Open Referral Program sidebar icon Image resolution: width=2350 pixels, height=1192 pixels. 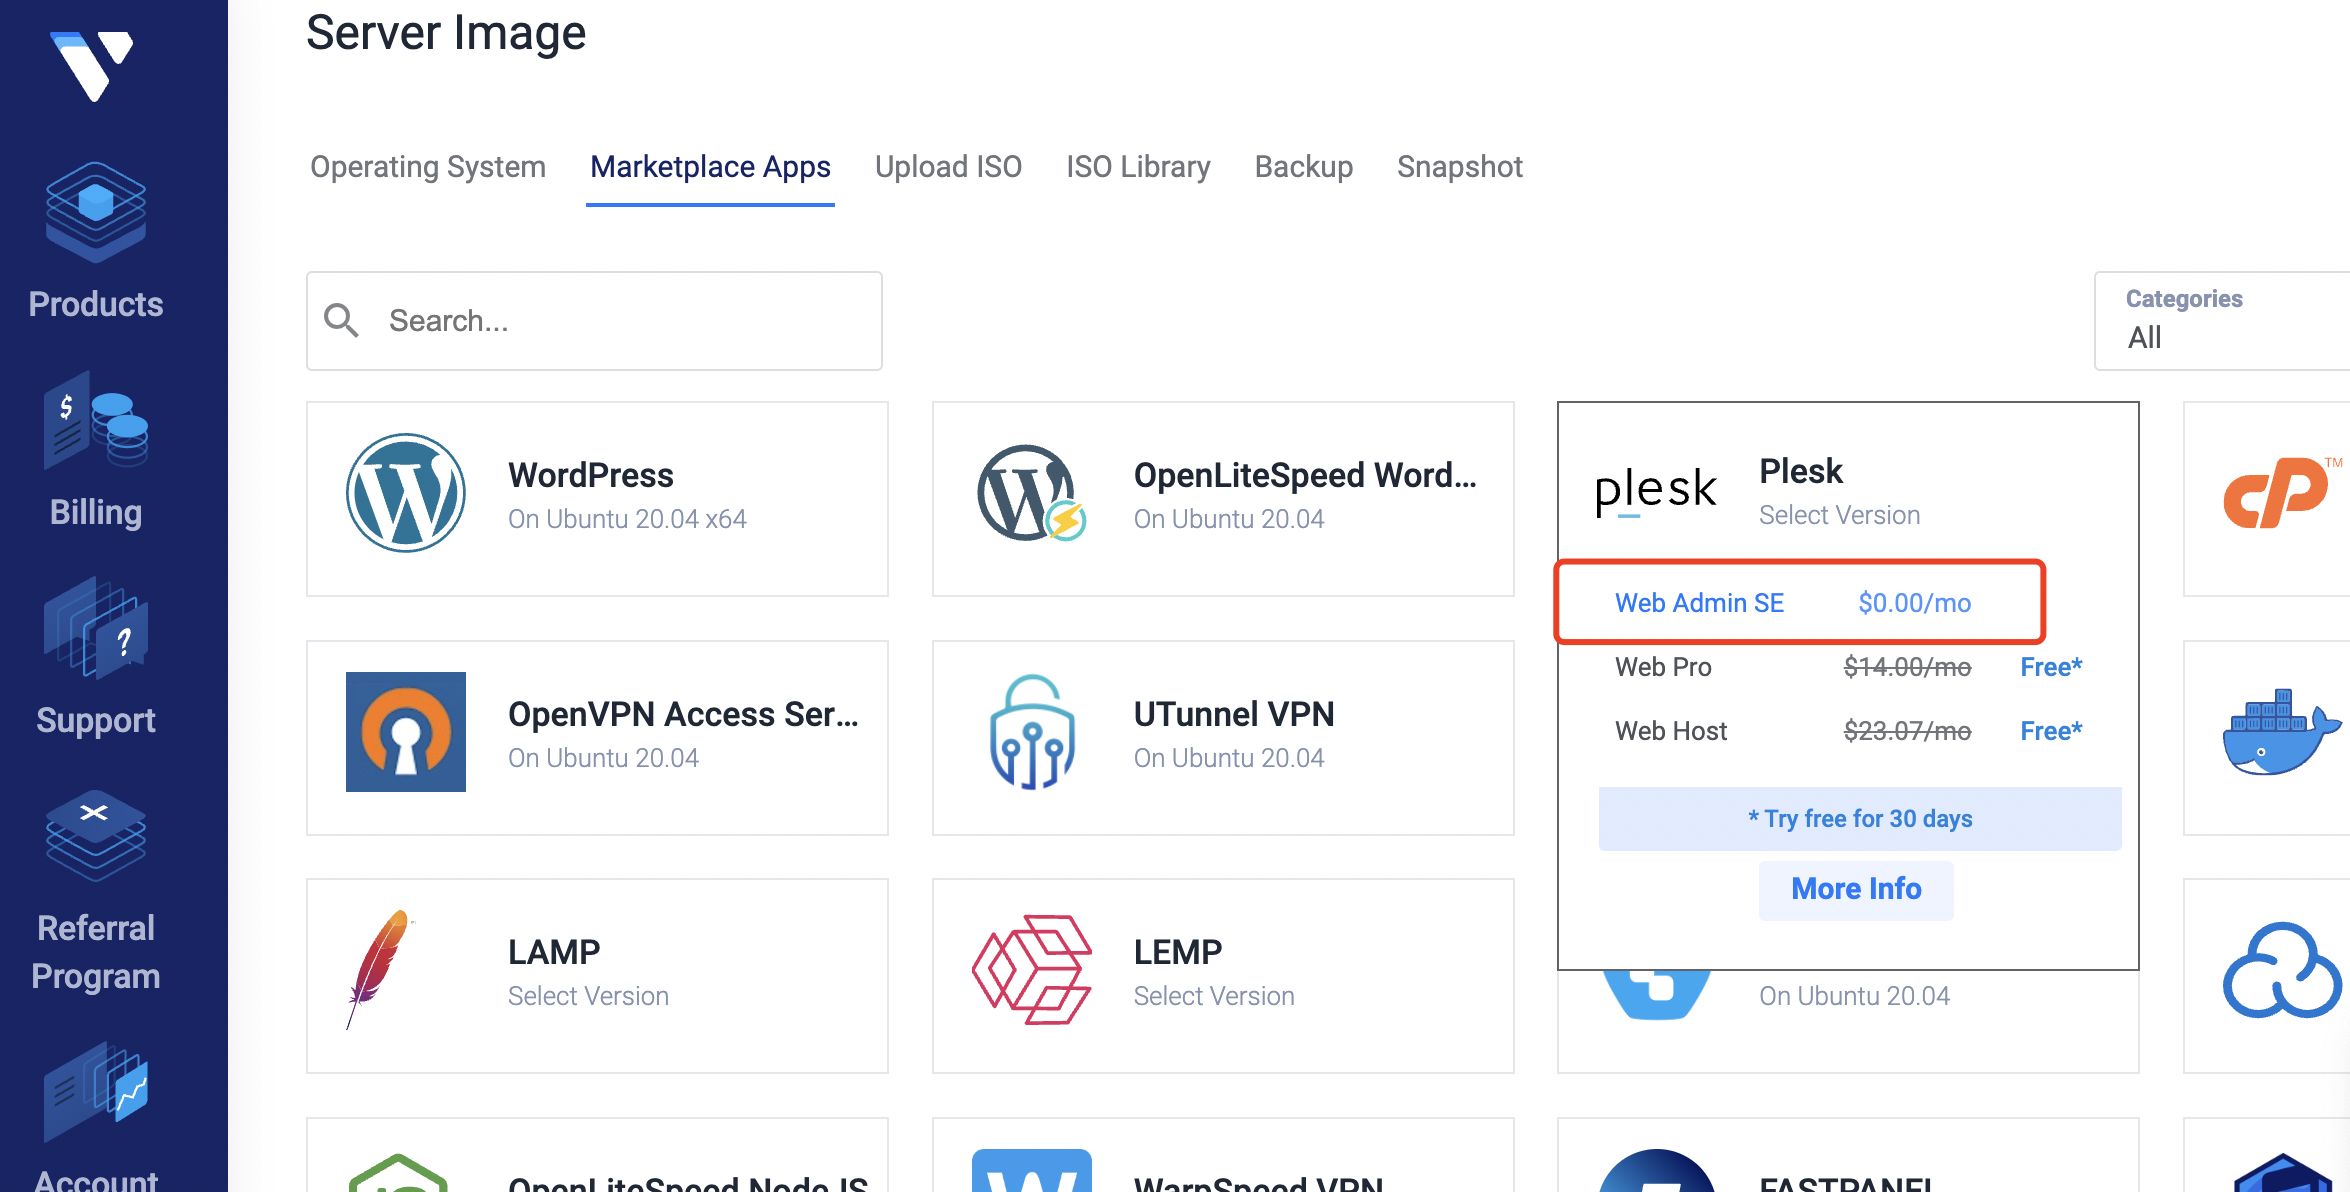tap(96, 836)
